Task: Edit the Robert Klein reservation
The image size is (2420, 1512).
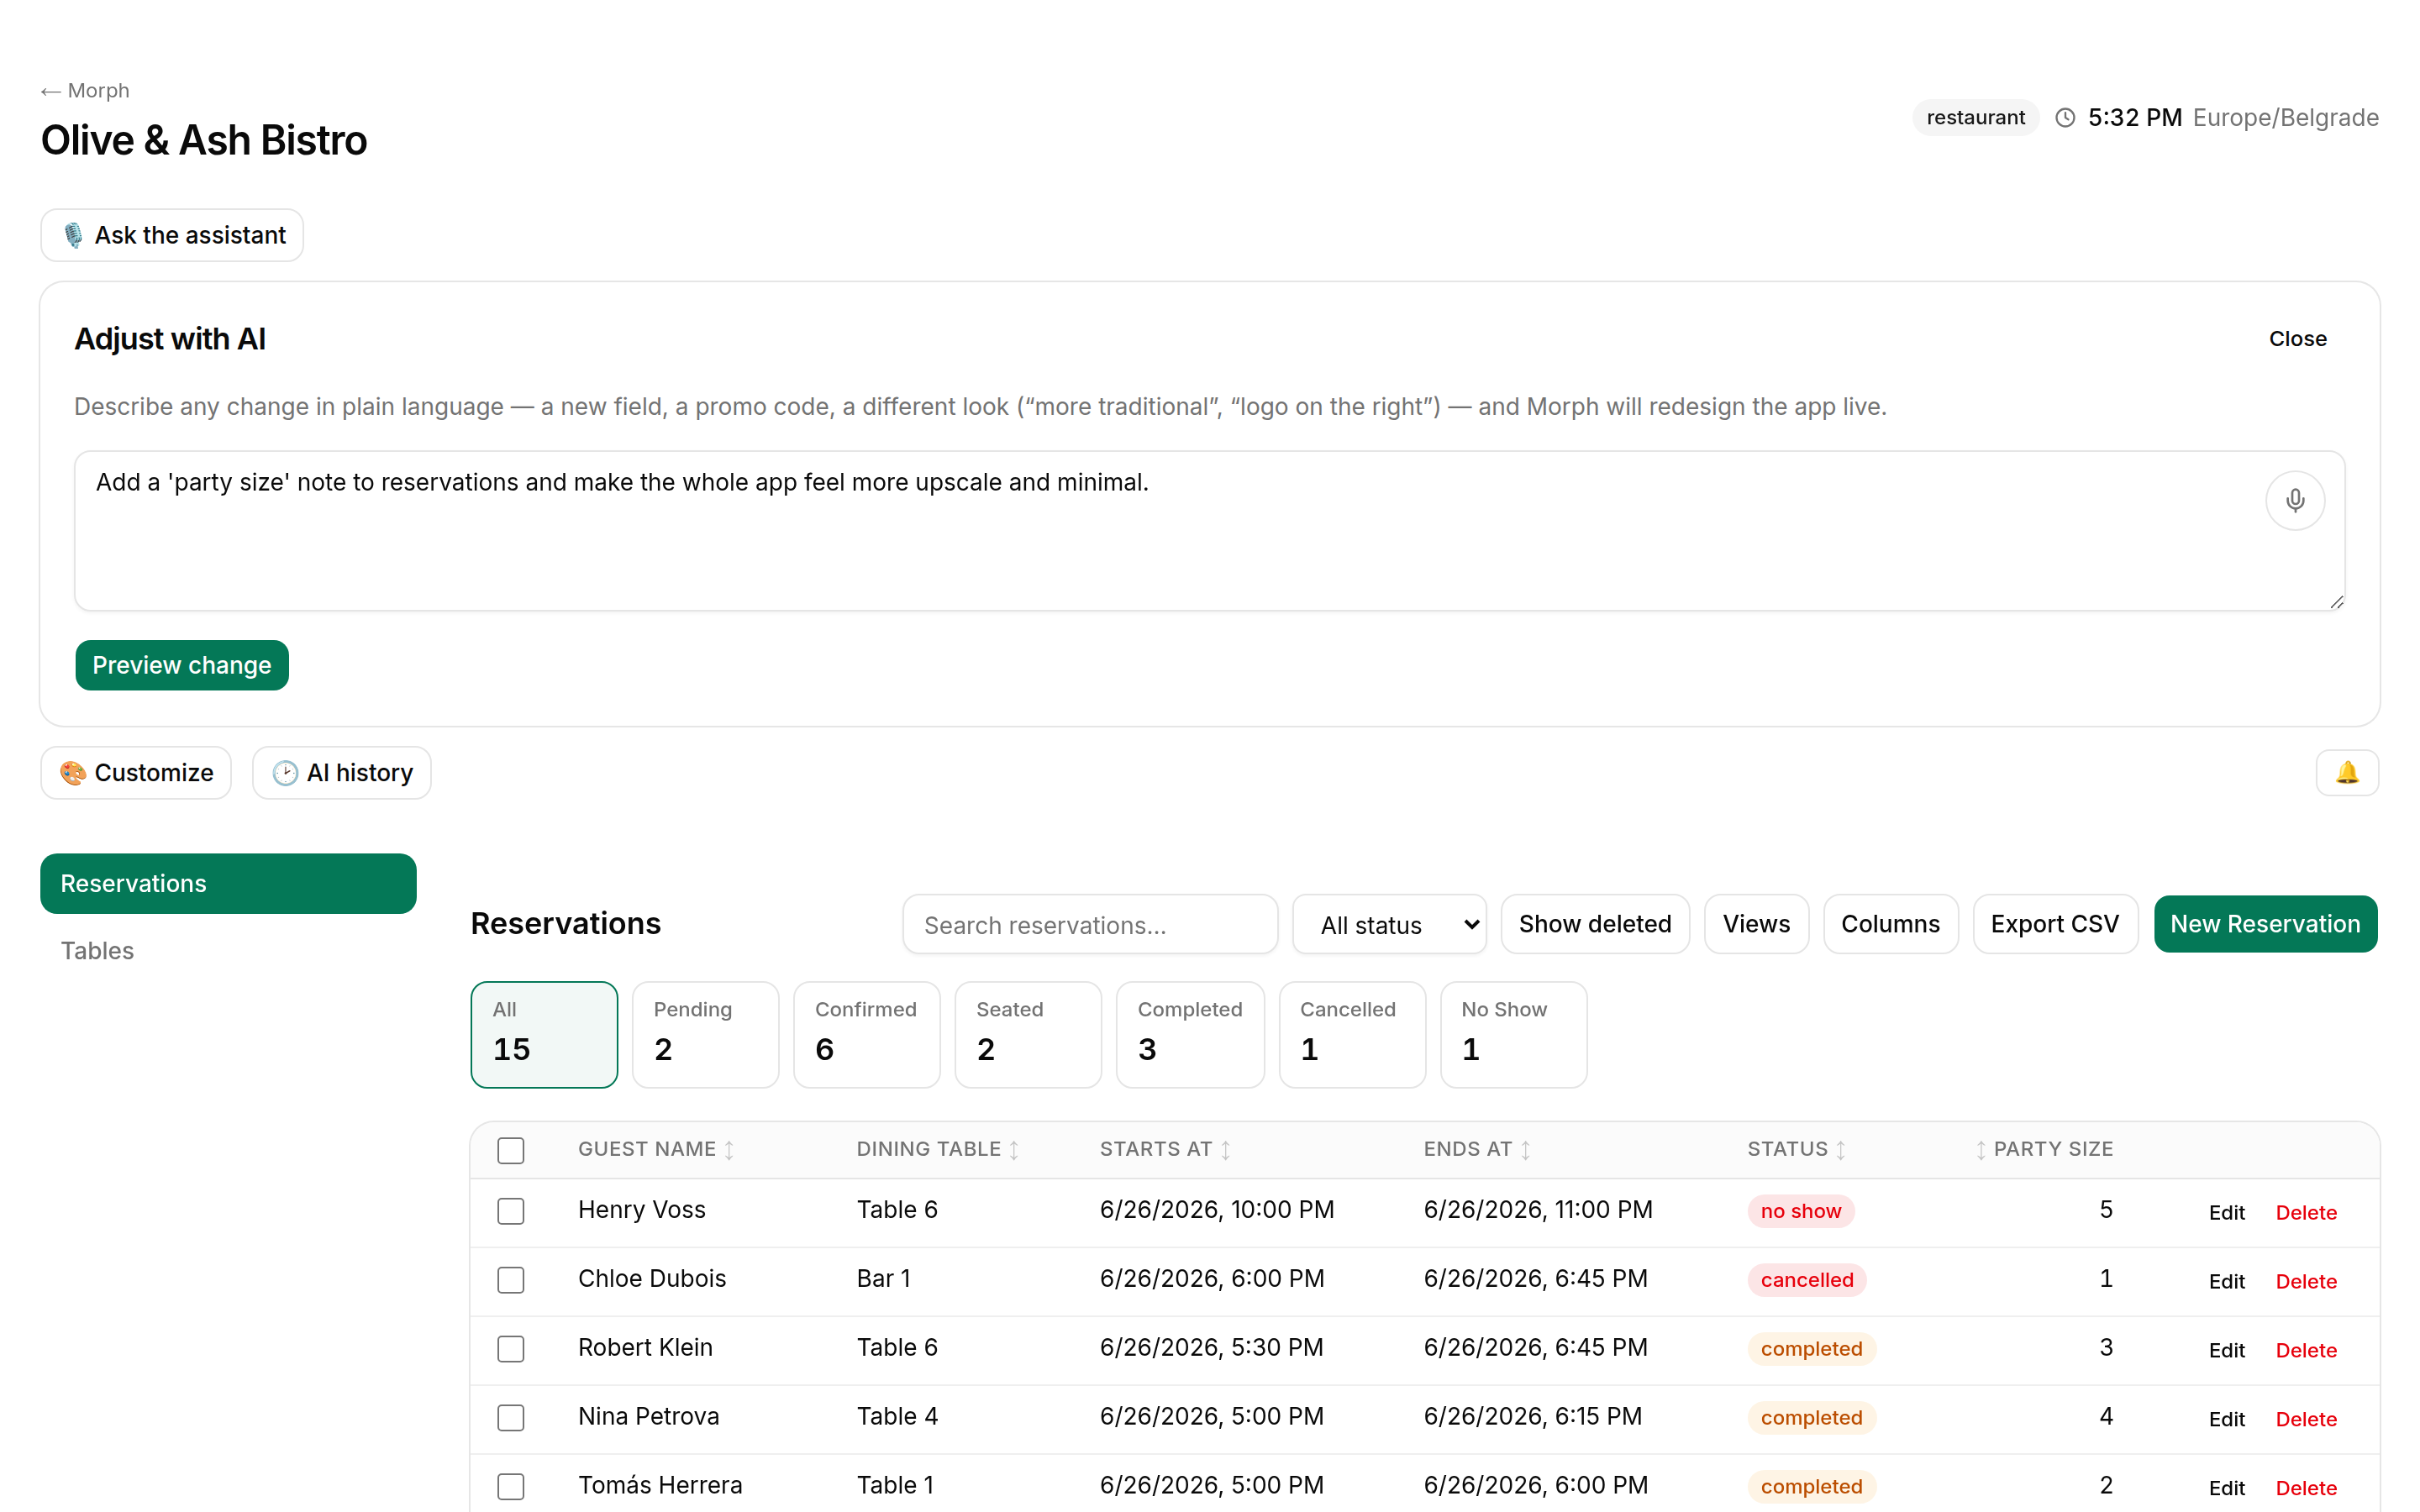Action: [2226, 1351]
